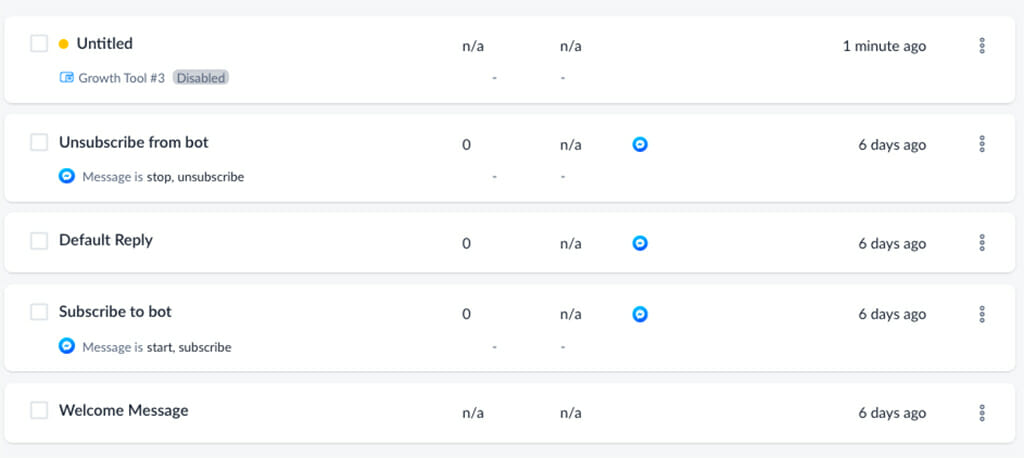The image size is (1024, 458).
Task: Open three-dot menu for Subscribe to bot
Action: click(x=982, y=314)
